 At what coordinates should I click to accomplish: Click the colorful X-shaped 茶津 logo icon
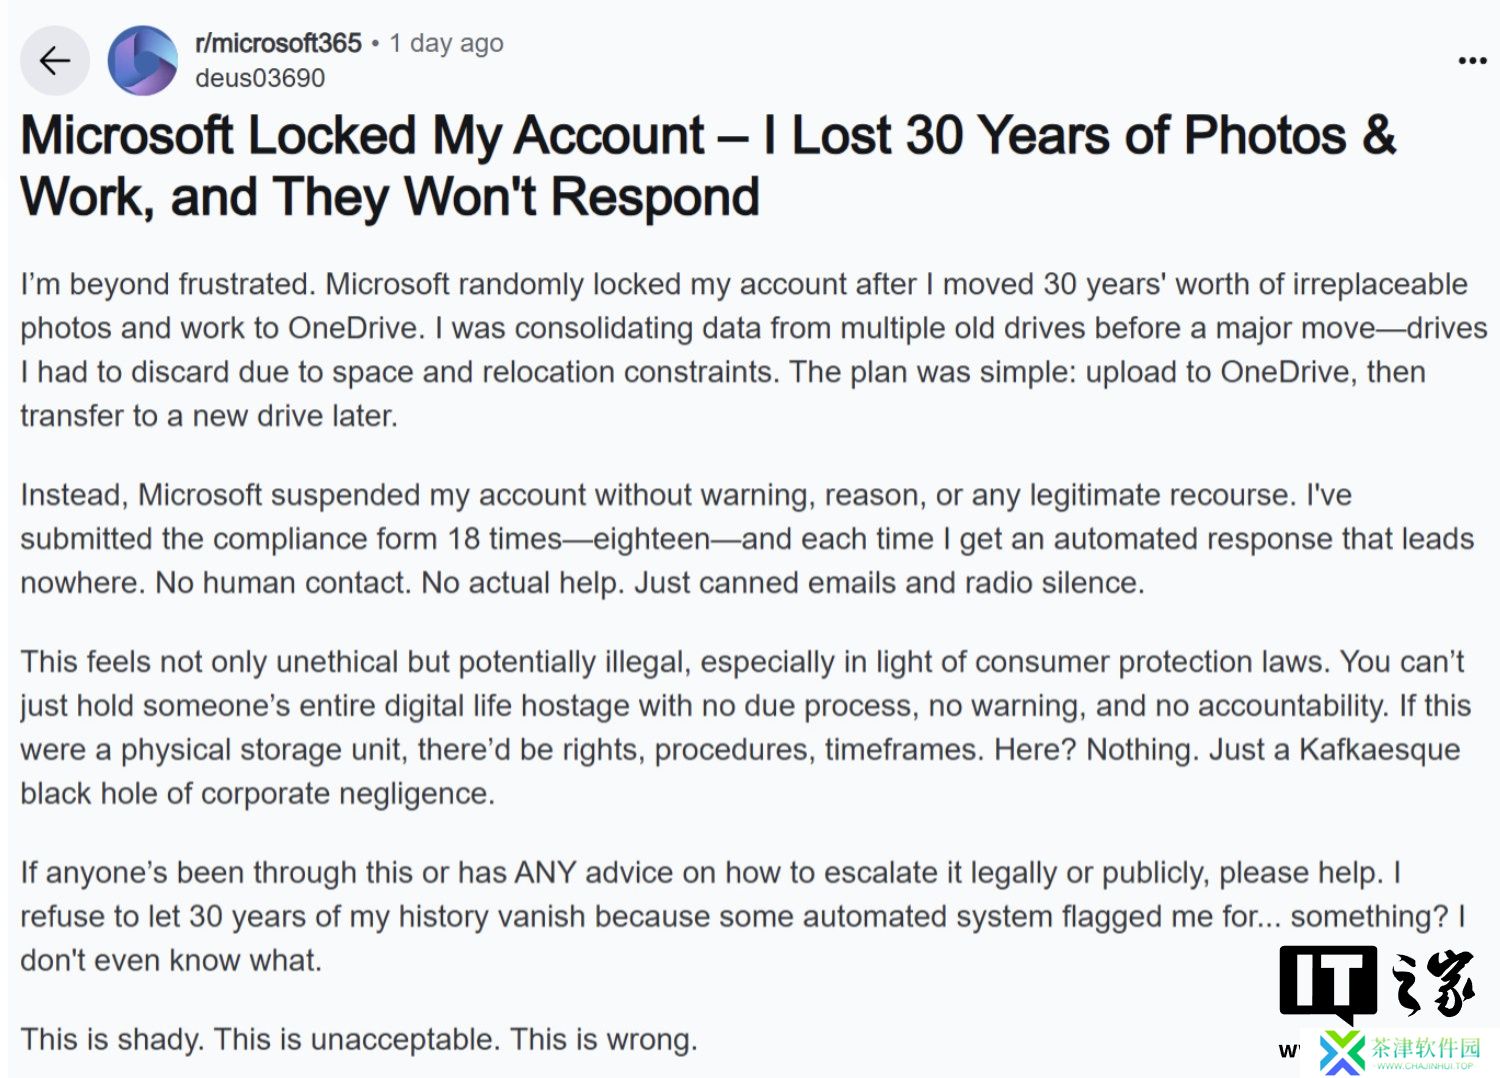click(1342, 1053)
